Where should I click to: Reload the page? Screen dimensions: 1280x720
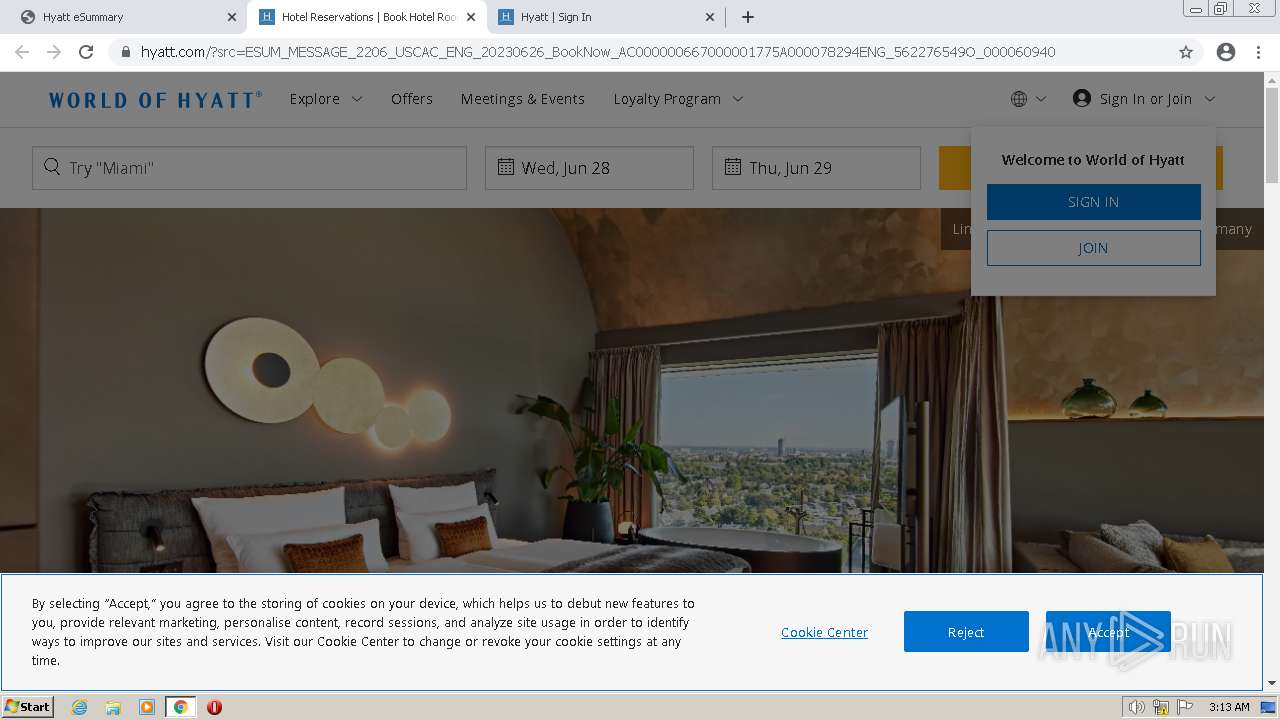click(x=86, y=52)
